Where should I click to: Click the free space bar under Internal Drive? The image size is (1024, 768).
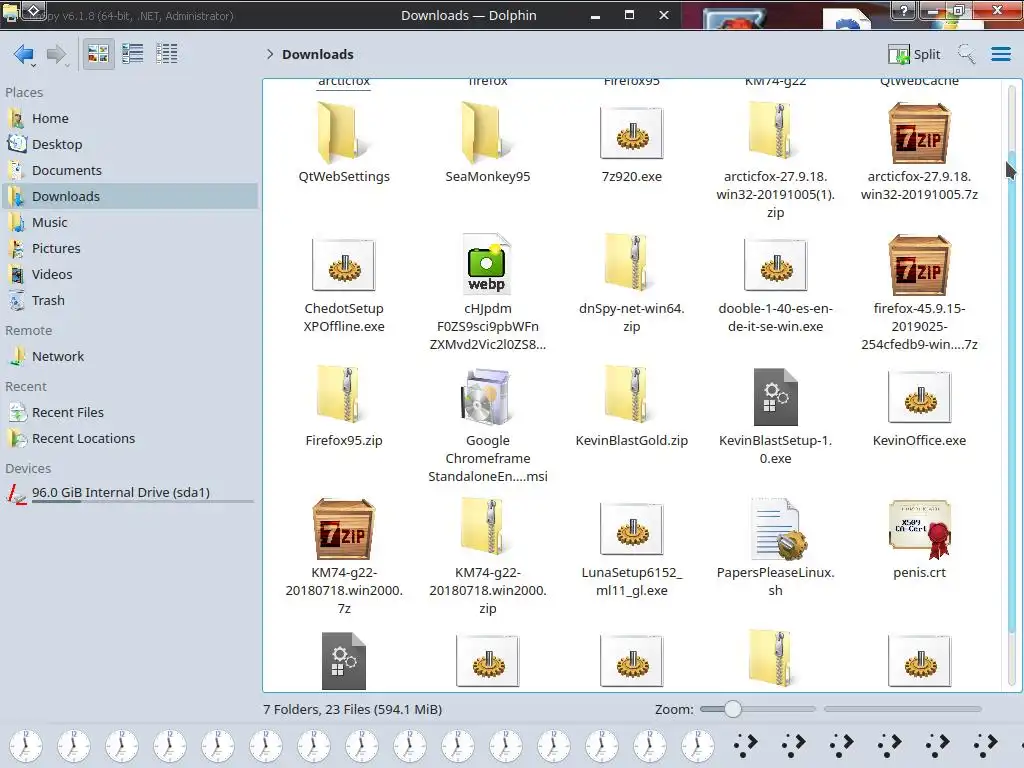click(142, 502)
